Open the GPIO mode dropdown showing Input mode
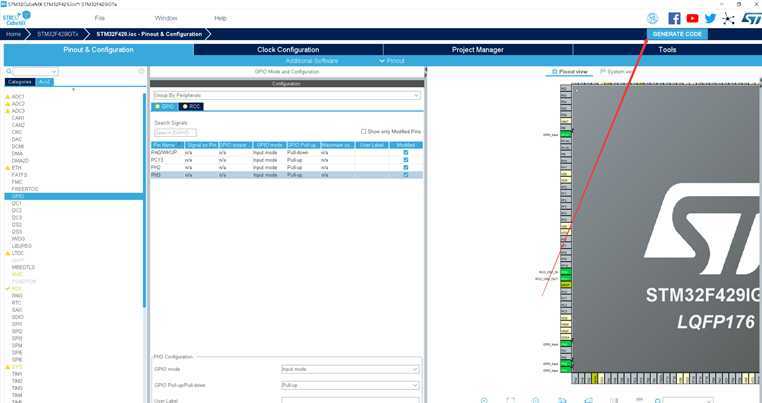Image resolution: width=762 pixels, height=403 pixels. (x=349, y=369)
